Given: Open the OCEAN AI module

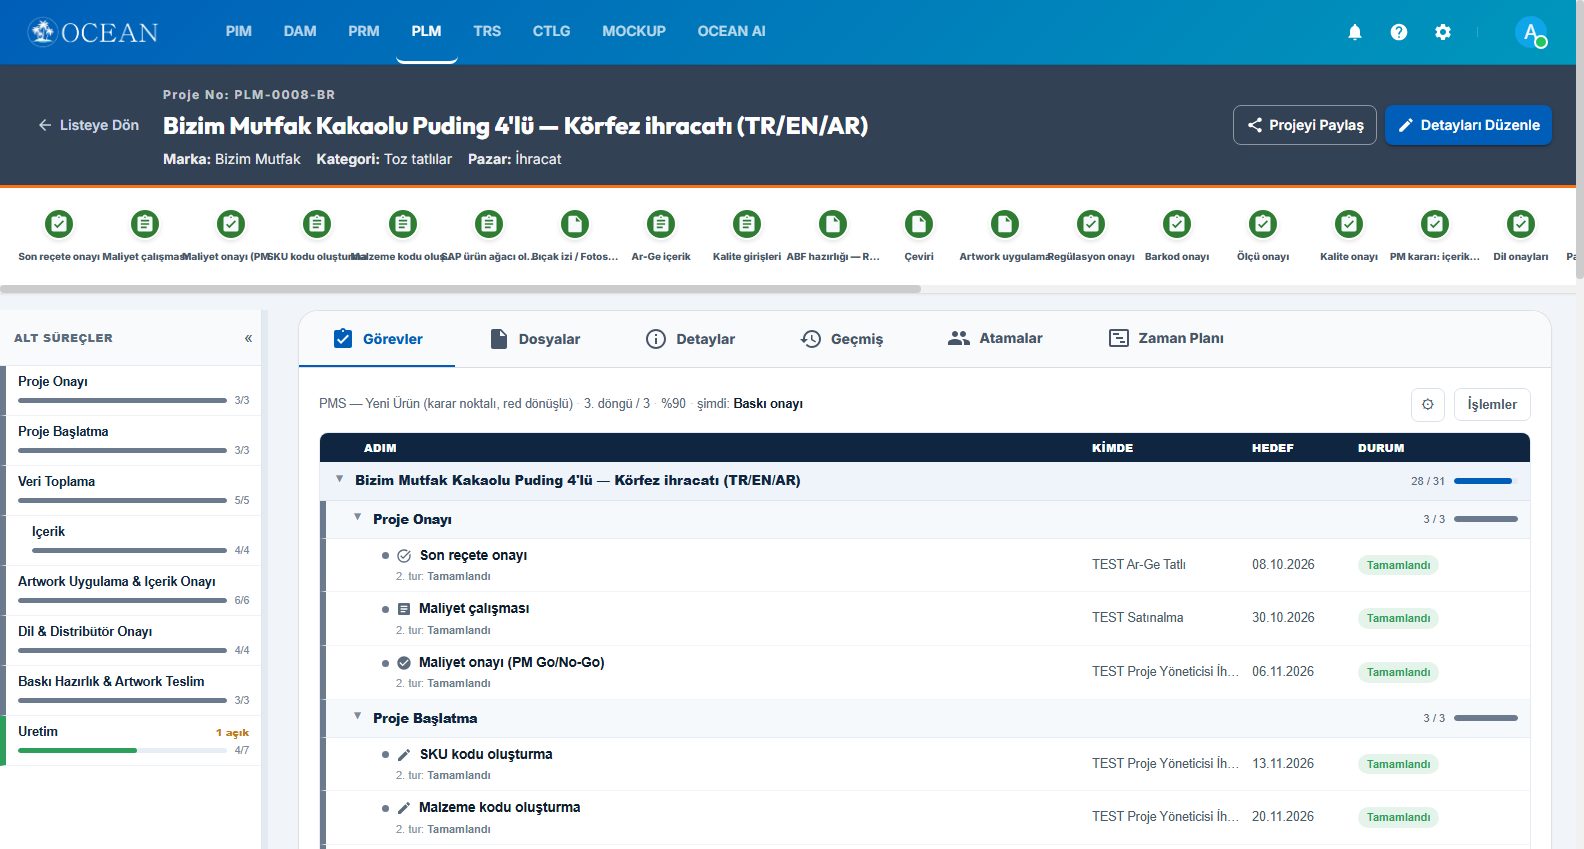Looking at the screenshot, I should [x=732, y=31].
